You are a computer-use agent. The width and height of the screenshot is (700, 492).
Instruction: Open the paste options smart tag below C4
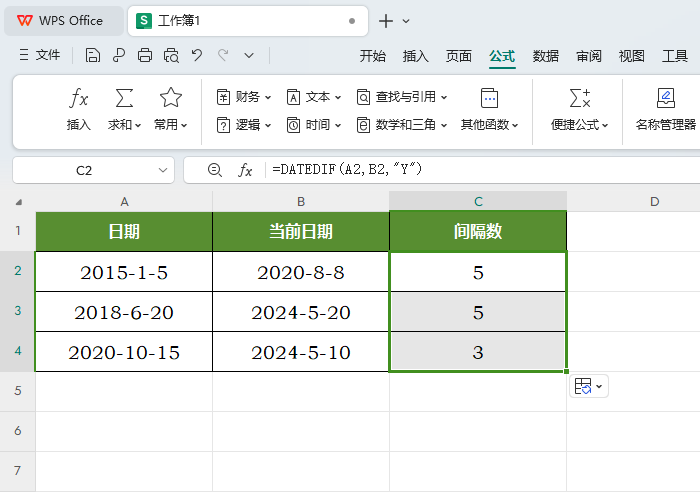tap(588, 386)
